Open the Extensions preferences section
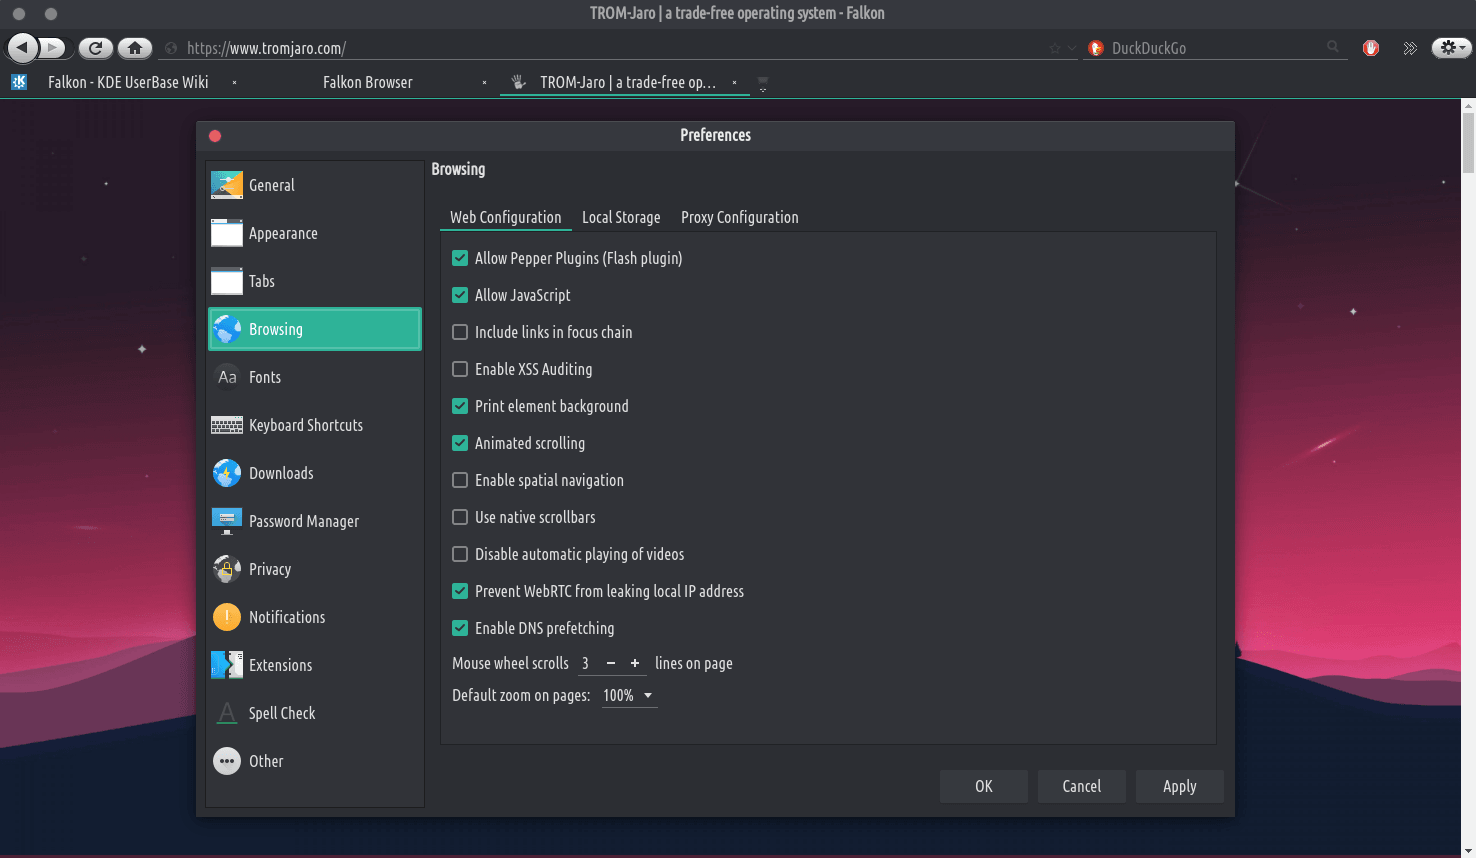1476x858 pixels. [x=280, y=665]
